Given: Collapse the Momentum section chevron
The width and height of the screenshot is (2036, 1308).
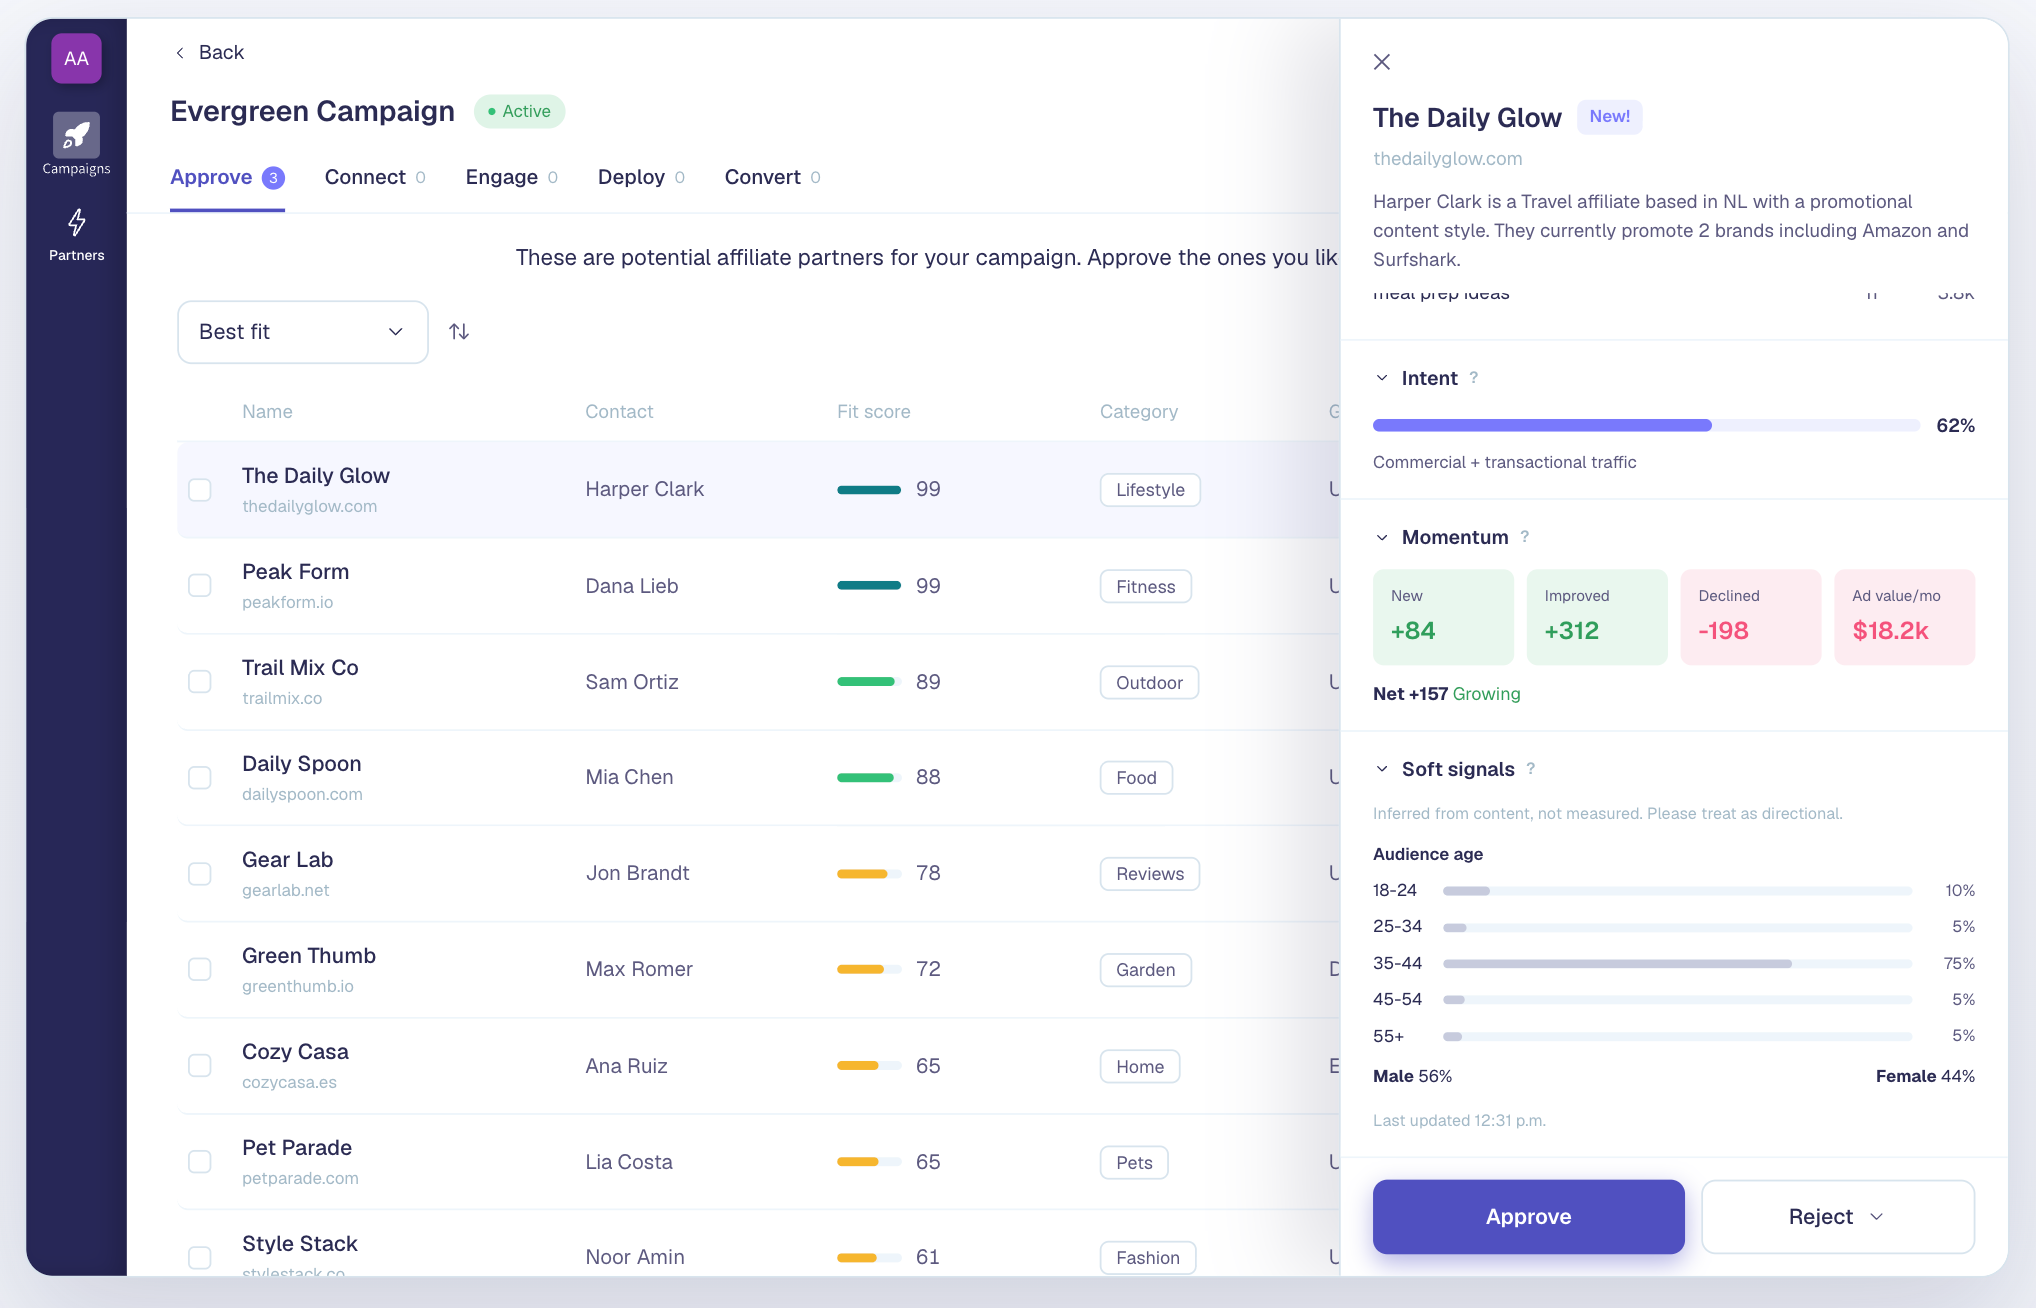Looking at the screenshot, I should click(1382, 537).
